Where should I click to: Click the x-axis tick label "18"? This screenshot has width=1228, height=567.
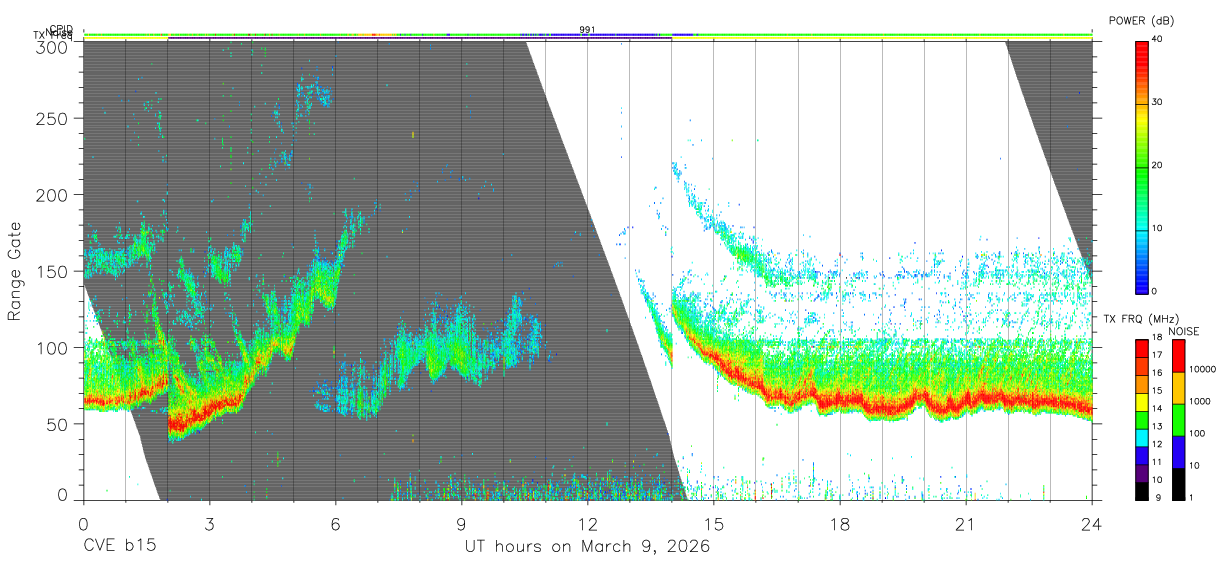coord(839,524)
